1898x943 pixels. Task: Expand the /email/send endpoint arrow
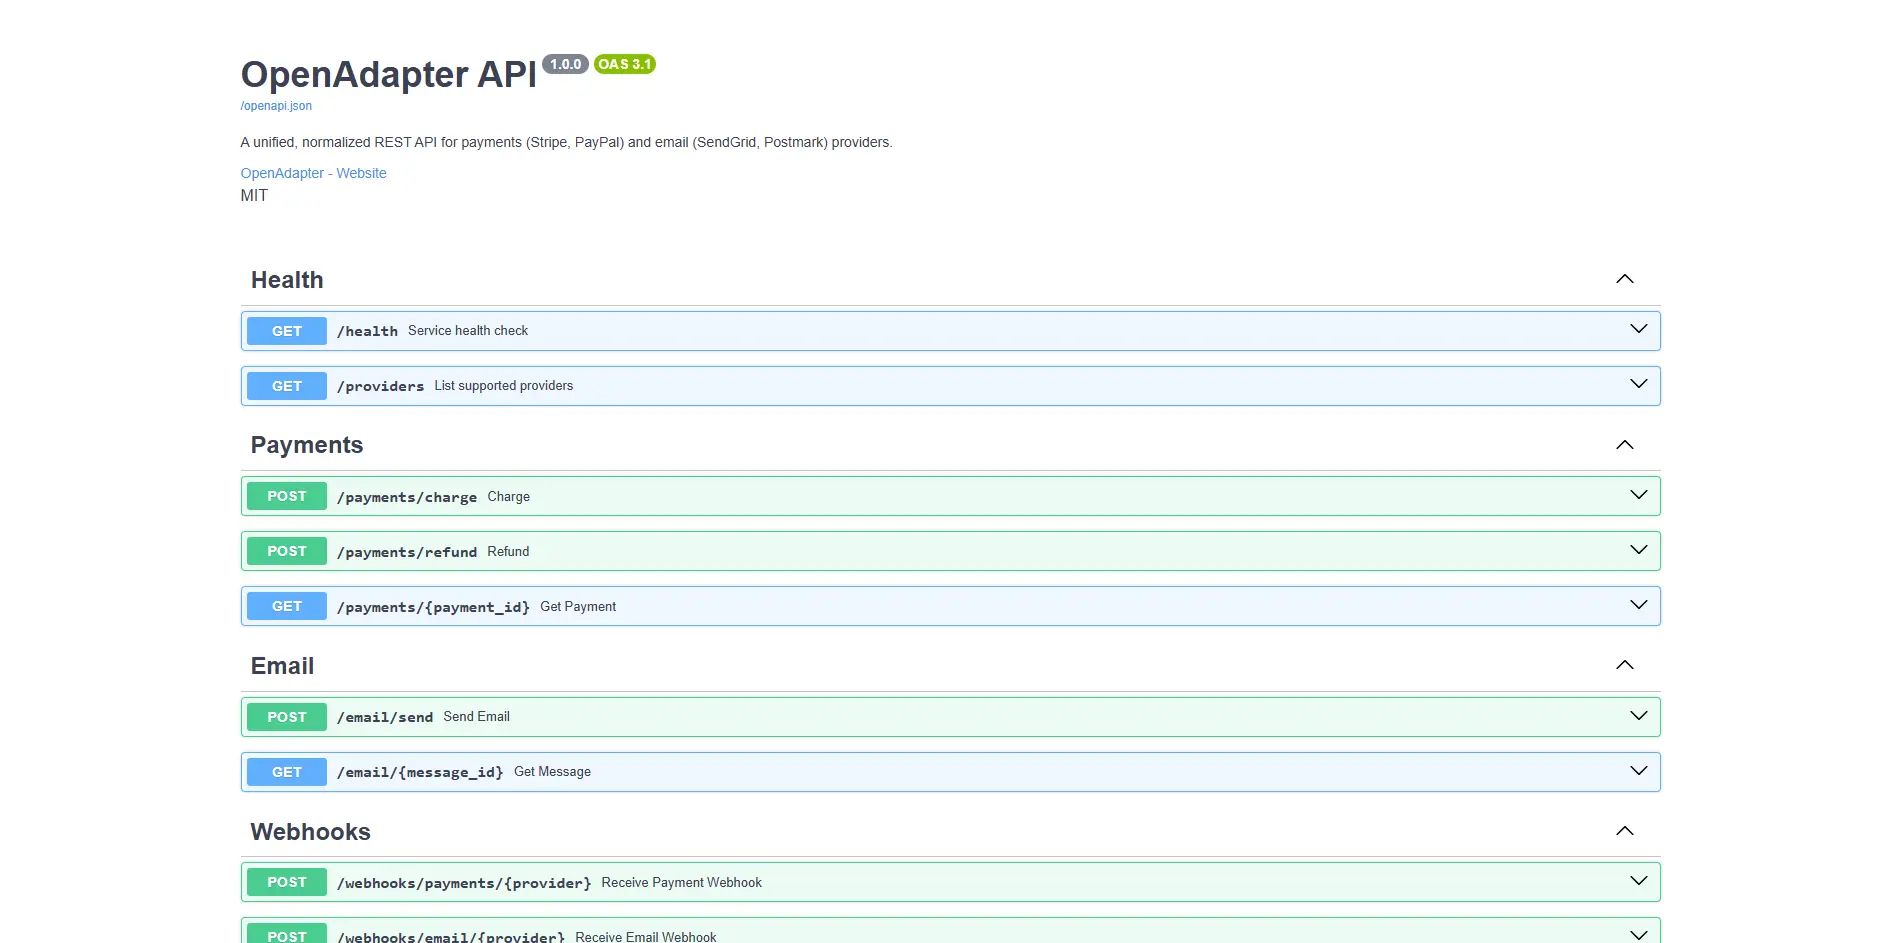click(x=1639, y=716)
